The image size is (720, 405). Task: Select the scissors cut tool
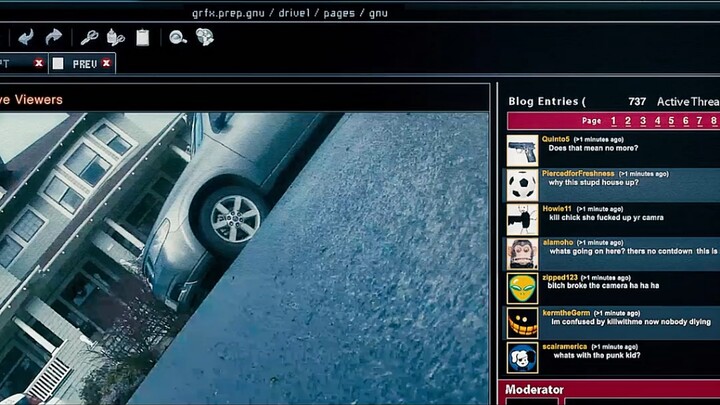[89, 37]
